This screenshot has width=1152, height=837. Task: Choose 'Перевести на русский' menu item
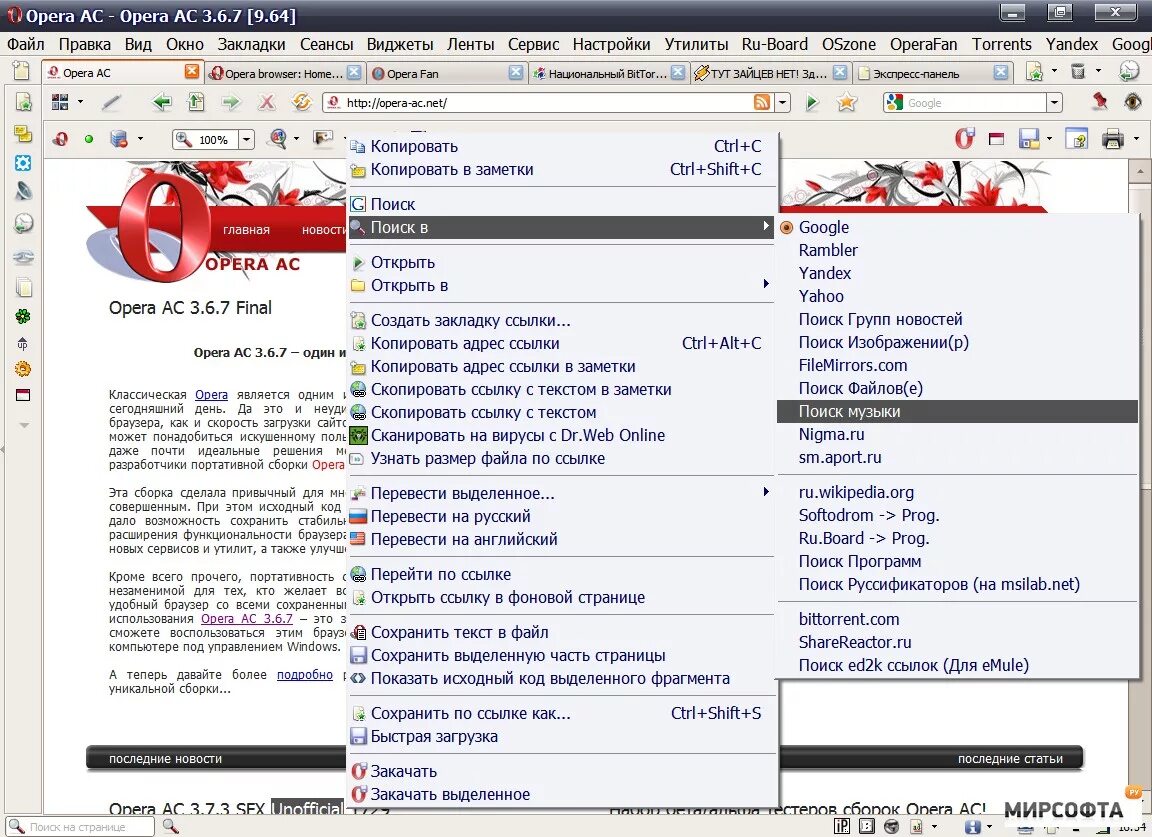click(562, 516)
